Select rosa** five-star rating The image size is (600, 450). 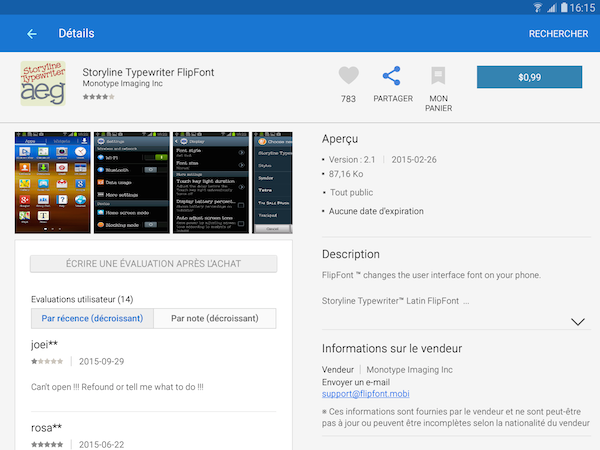coord(47,445)
